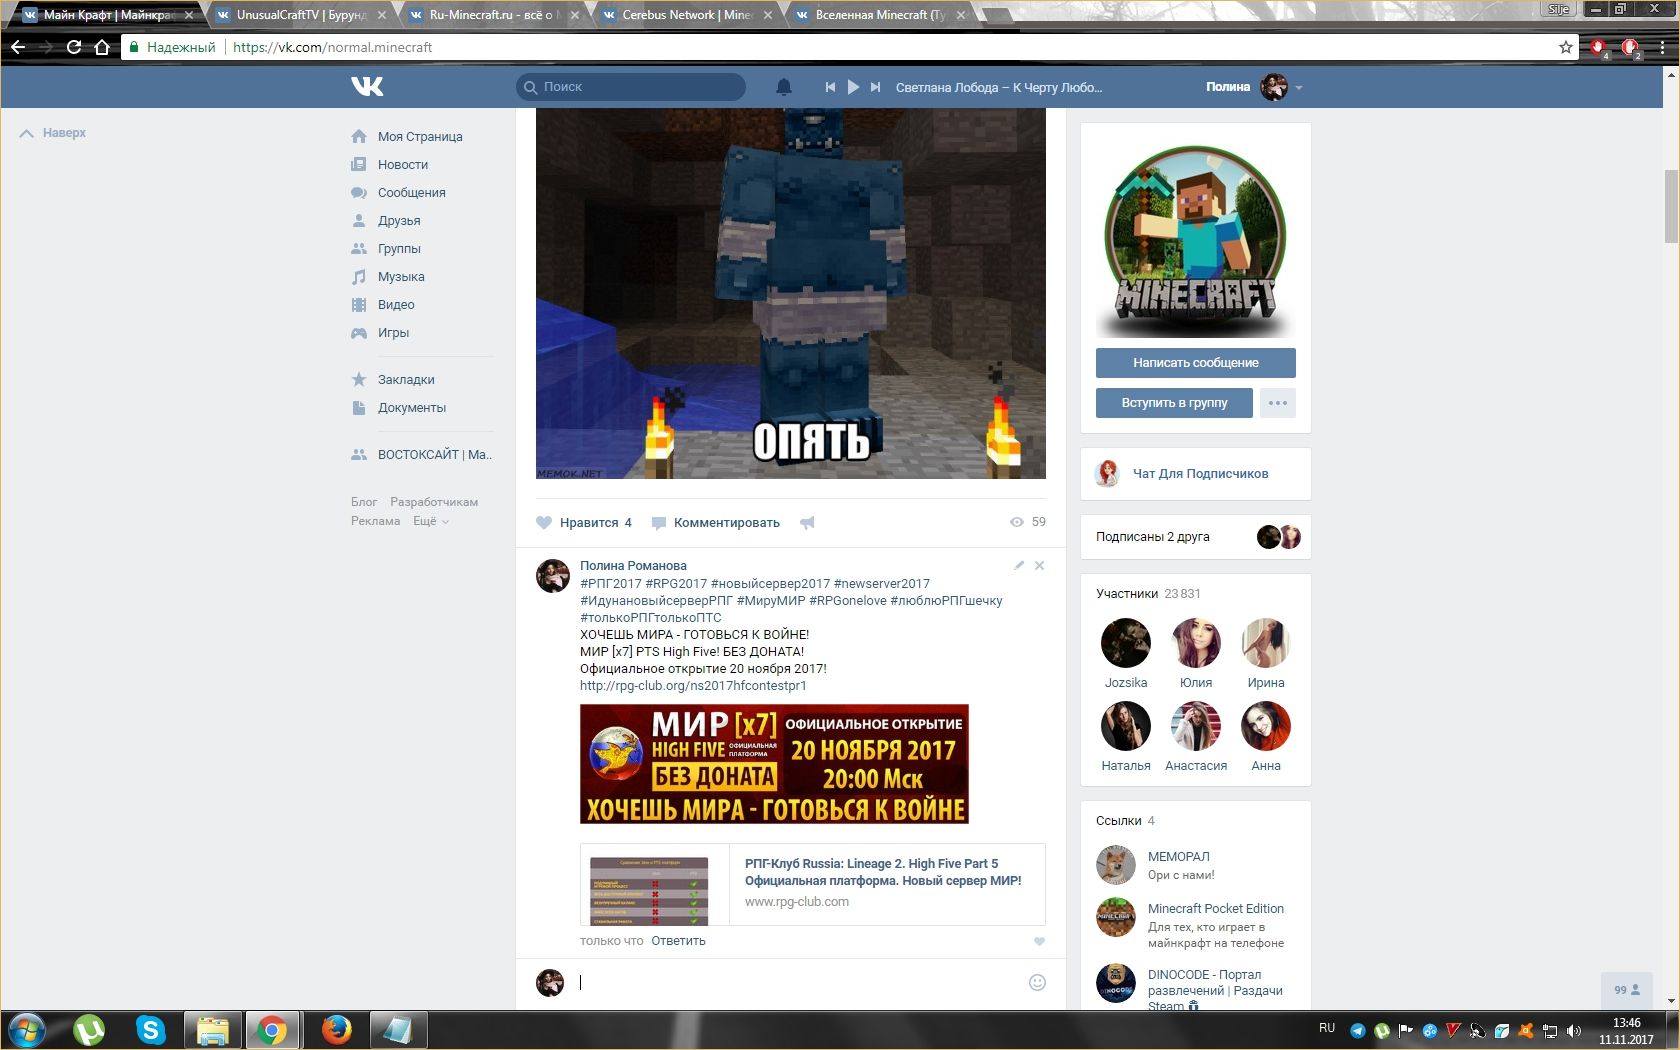The height and width of the screenshot is (1050, 1680).
Task: Share the post with megaphone icon
Action: (x=807, y=522)
